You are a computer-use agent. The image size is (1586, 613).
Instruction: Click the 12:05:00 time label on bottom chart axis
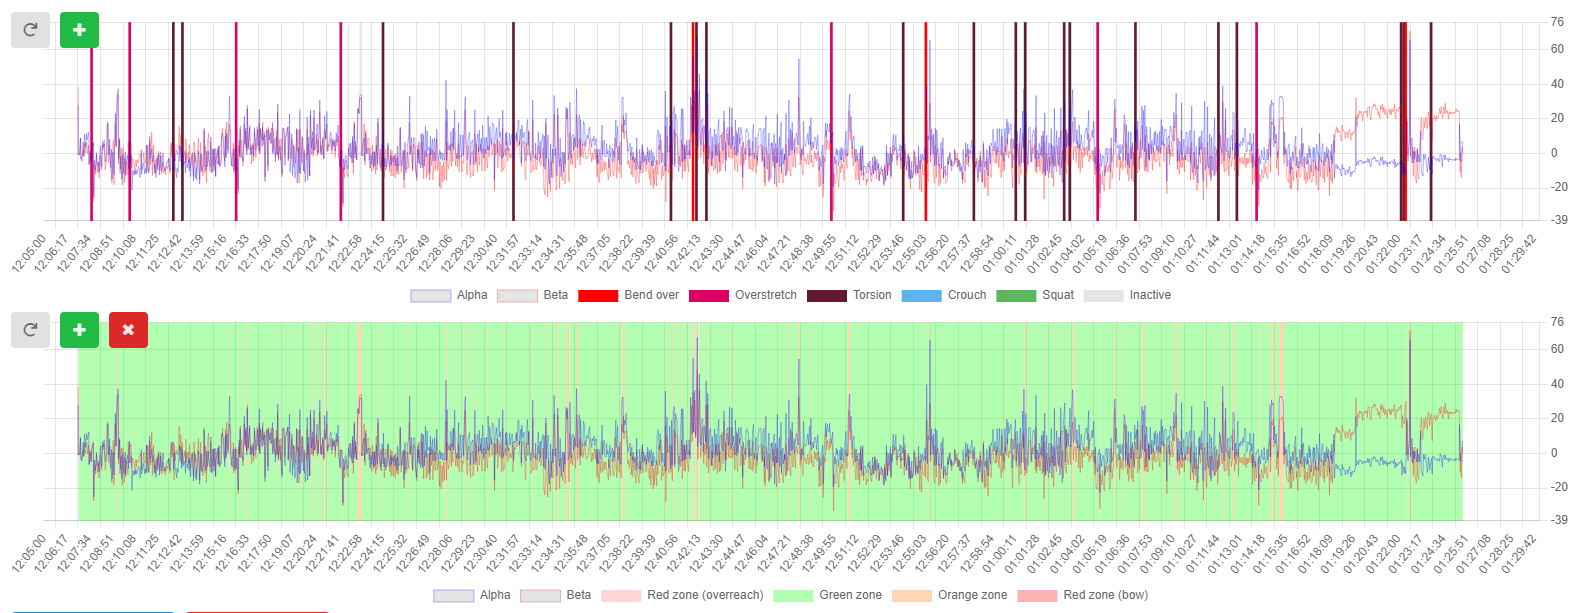(30, 553)
